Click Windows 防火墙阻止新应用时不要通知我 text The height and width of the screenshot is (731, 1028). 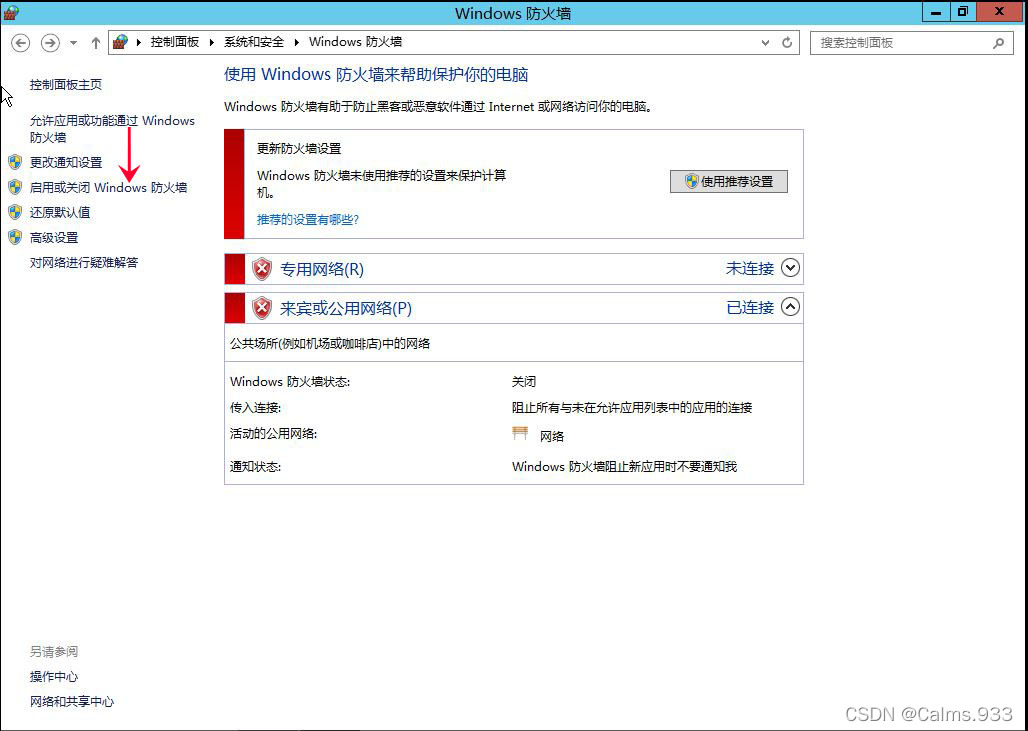[x=624, y=467]
